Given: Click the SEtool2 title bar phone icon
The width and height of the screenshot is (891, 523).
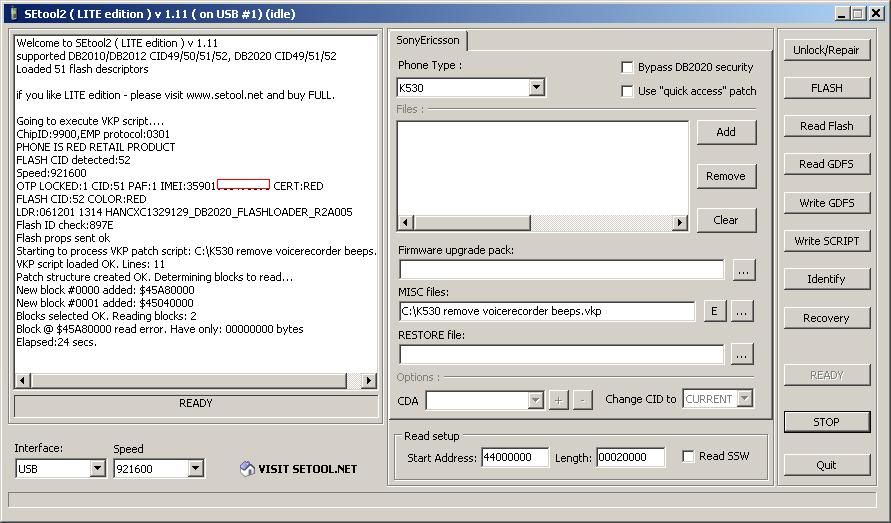Looking at the screenshot, I should [13, 14].
